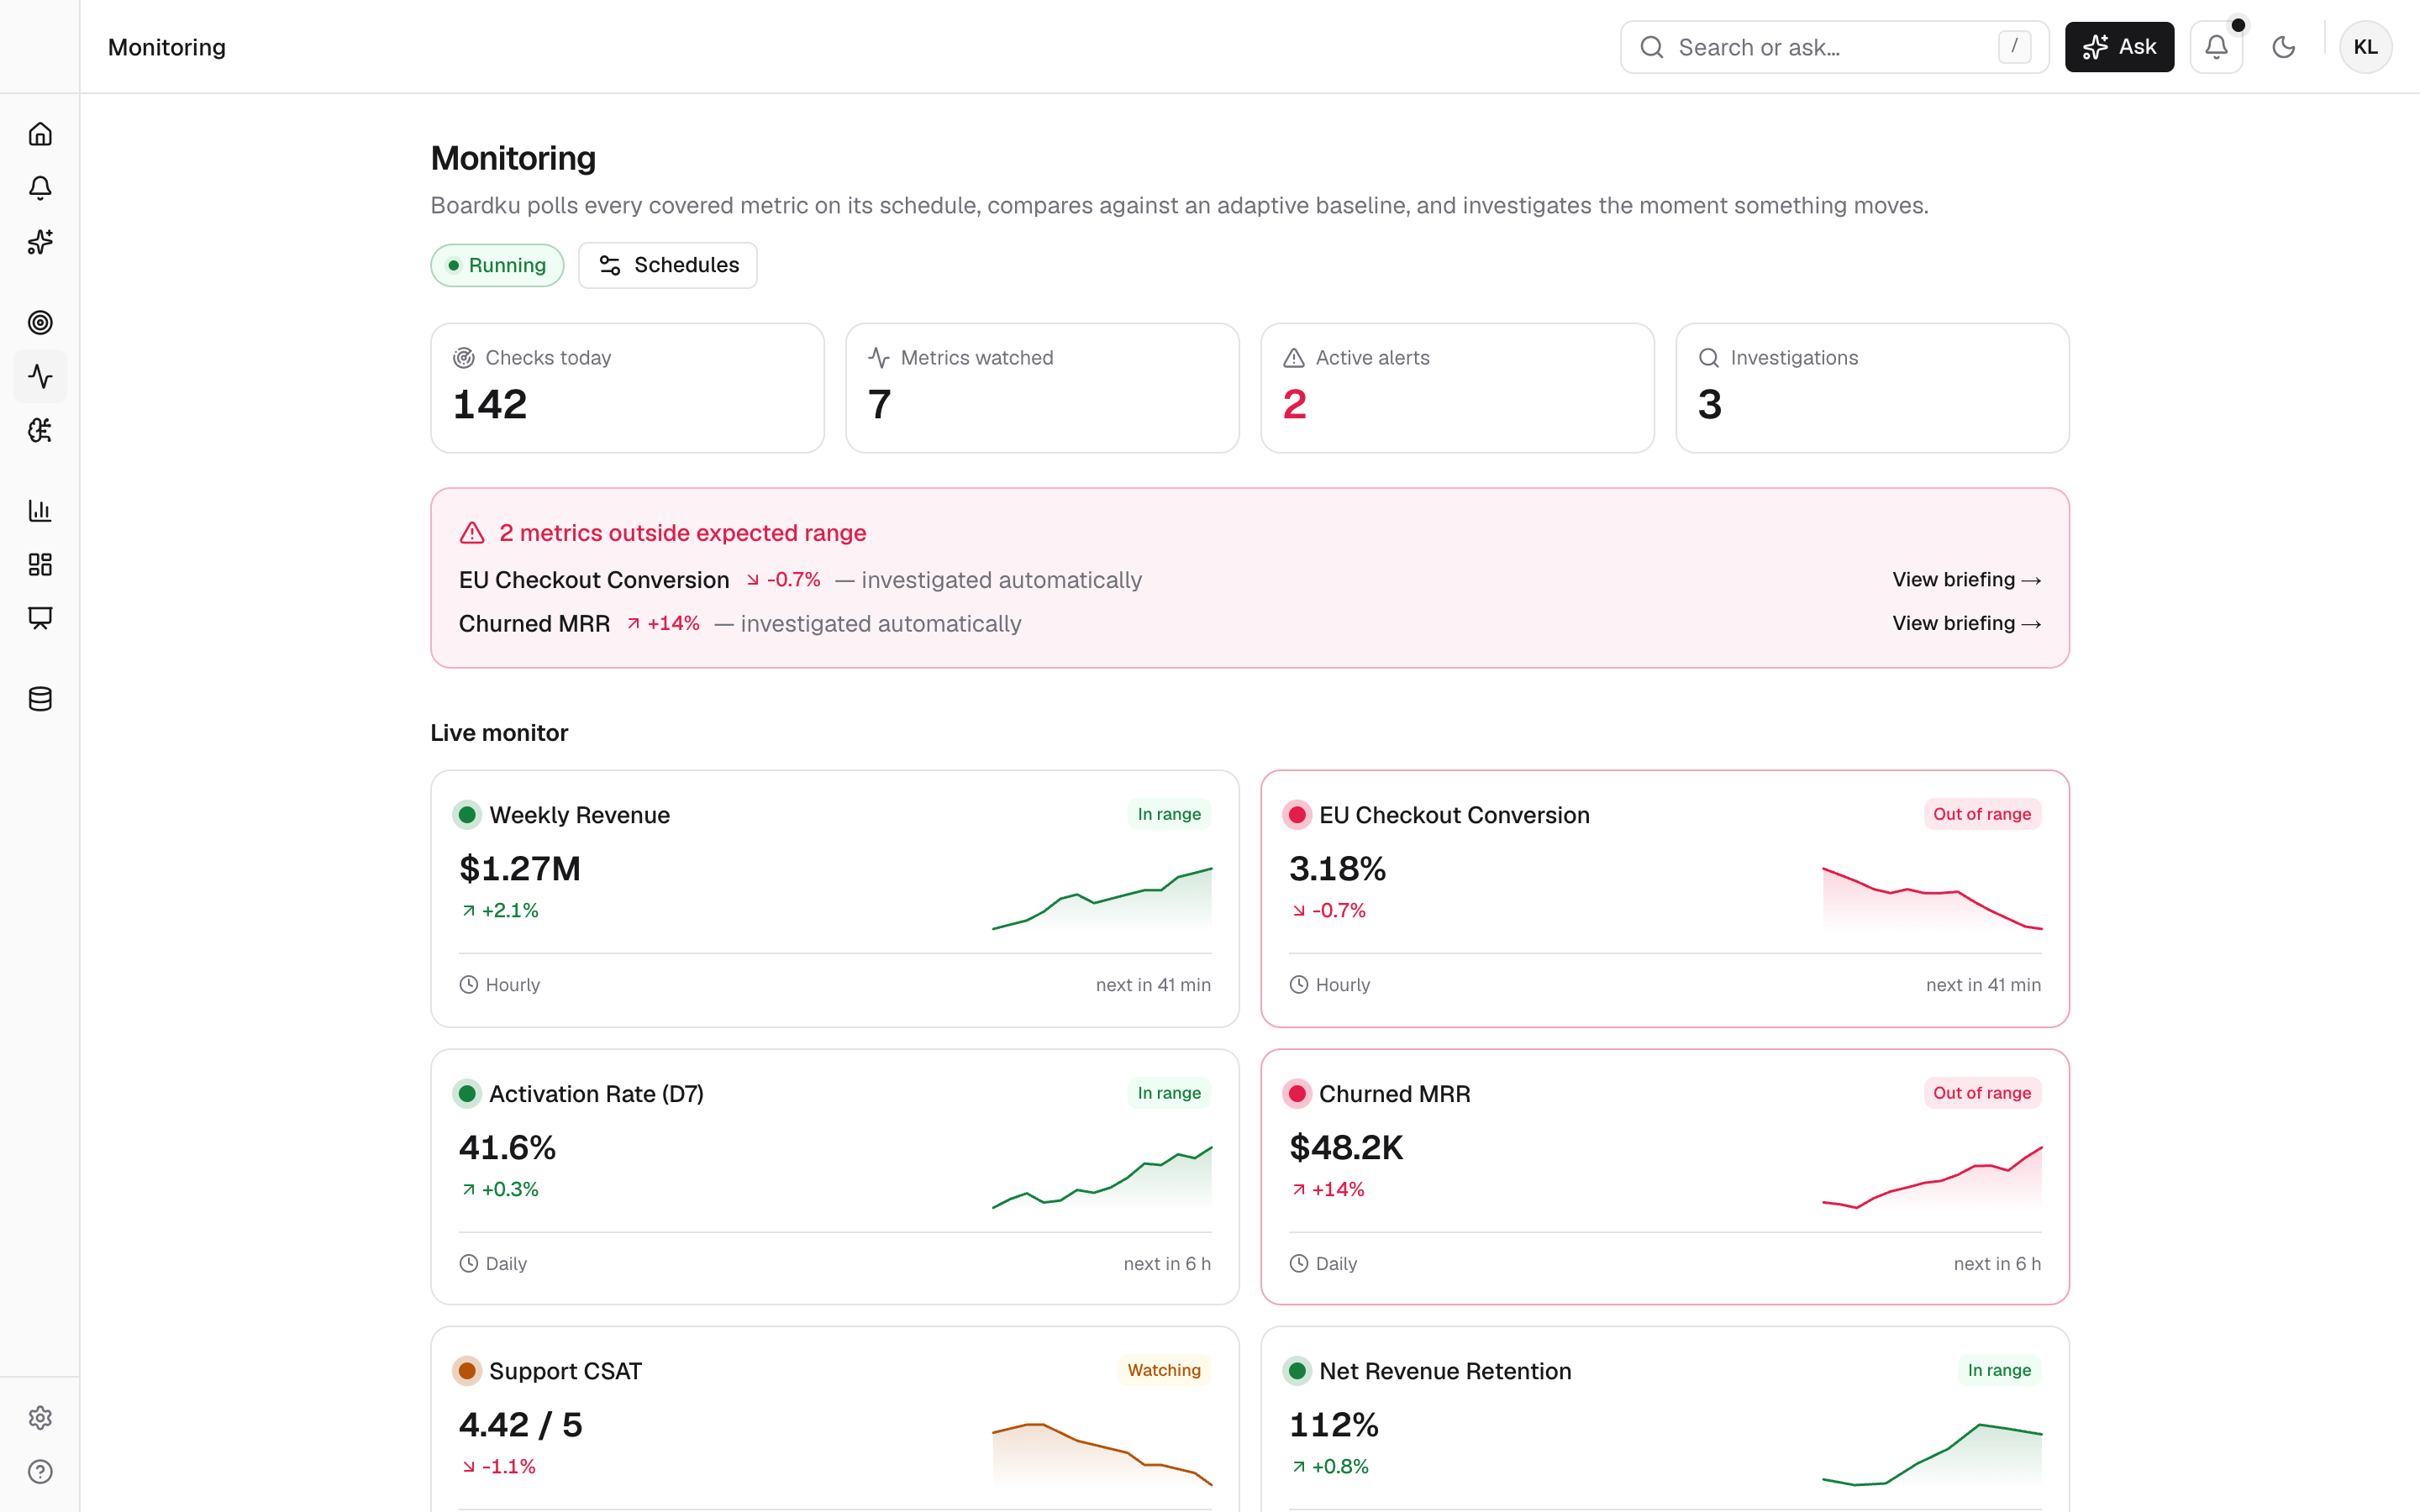Open the Home icon in sidebar
2420x1512 pixels.
point(40,134)
